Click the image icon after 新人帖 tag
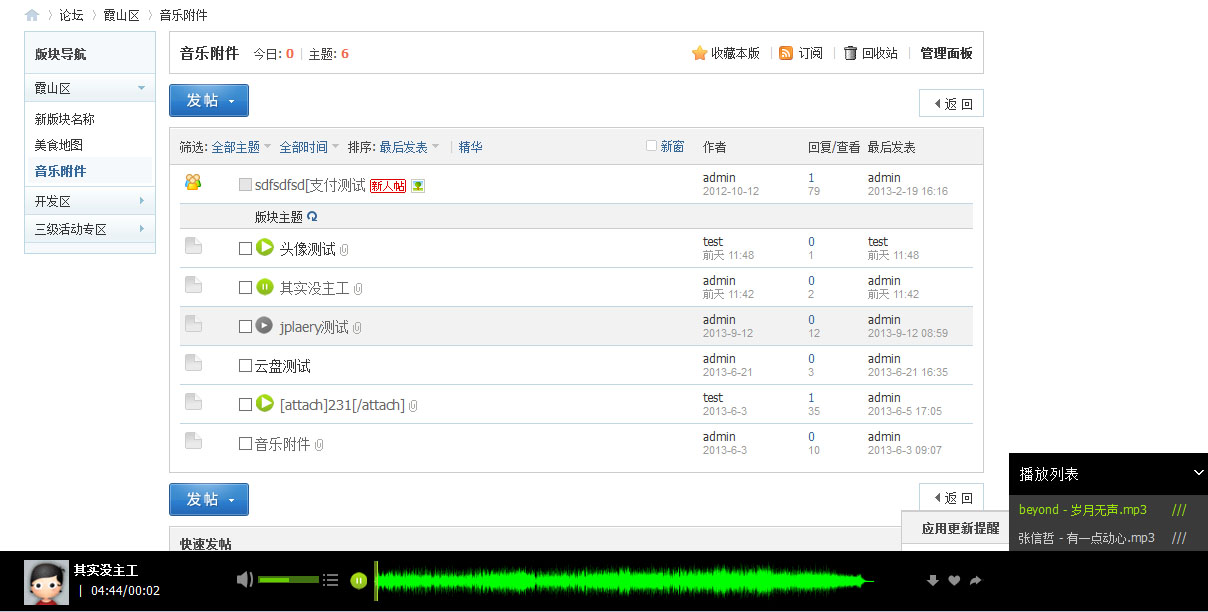Image resolution: width=1208 pixels, height=612 pixels. point(418,185)
